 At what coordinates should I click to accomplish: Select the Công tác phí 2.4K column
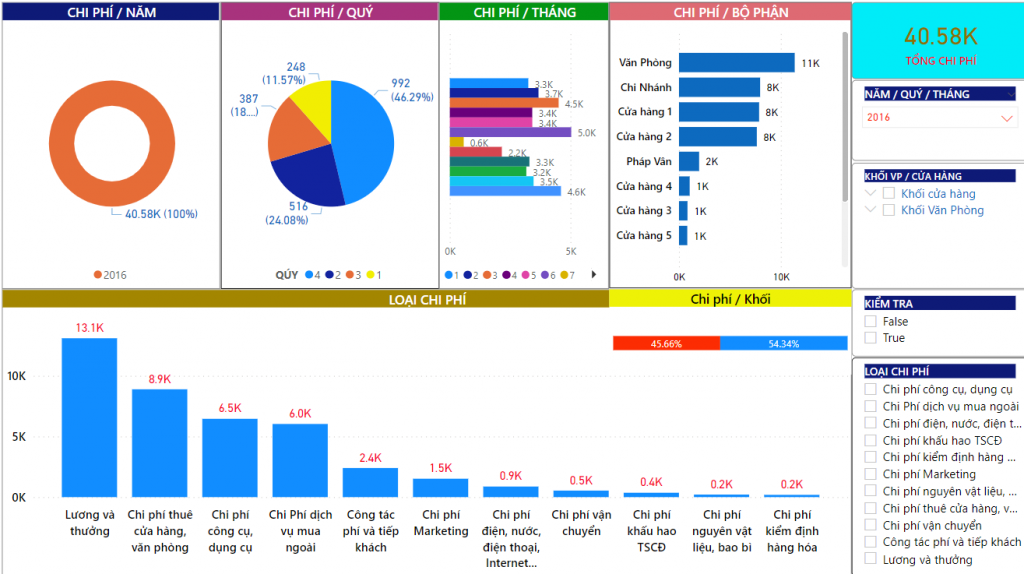tap(370, 483)
